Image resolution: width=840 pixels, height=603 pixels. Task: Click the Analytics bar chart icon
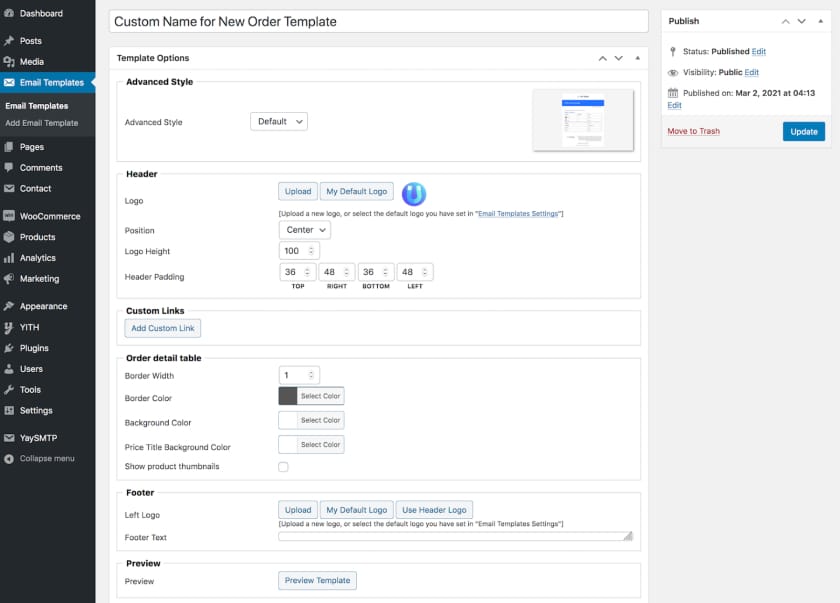pyautogui.click(x=9, y=258)
